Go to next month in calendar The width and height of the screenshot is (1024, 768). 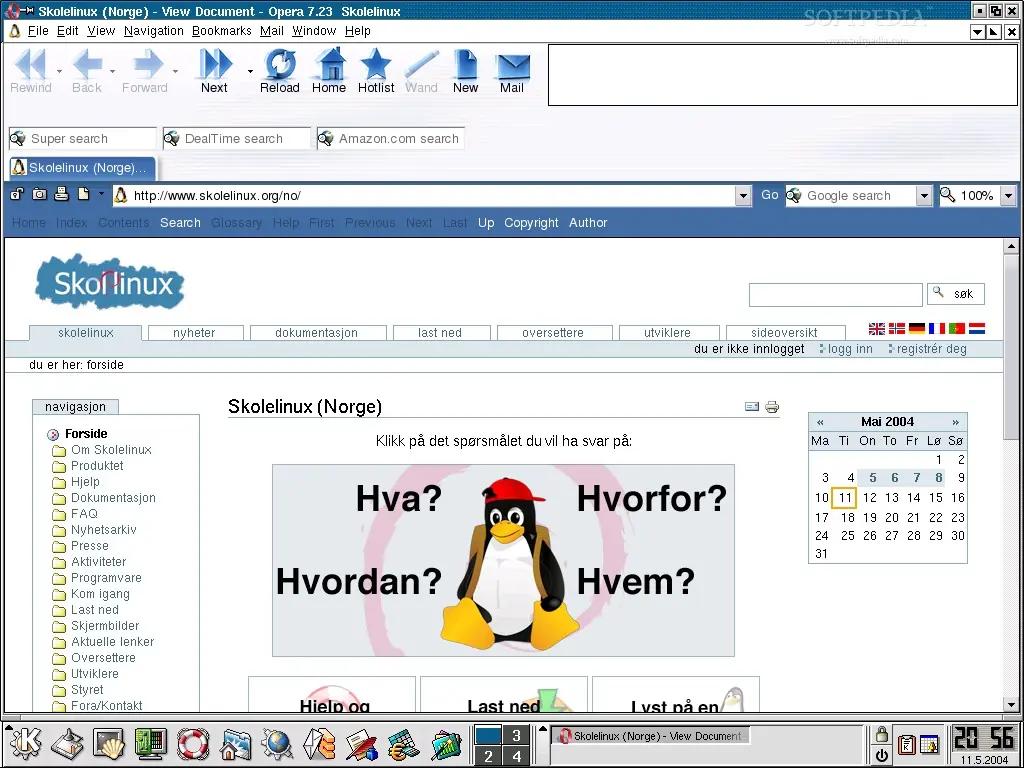[955, 422]
